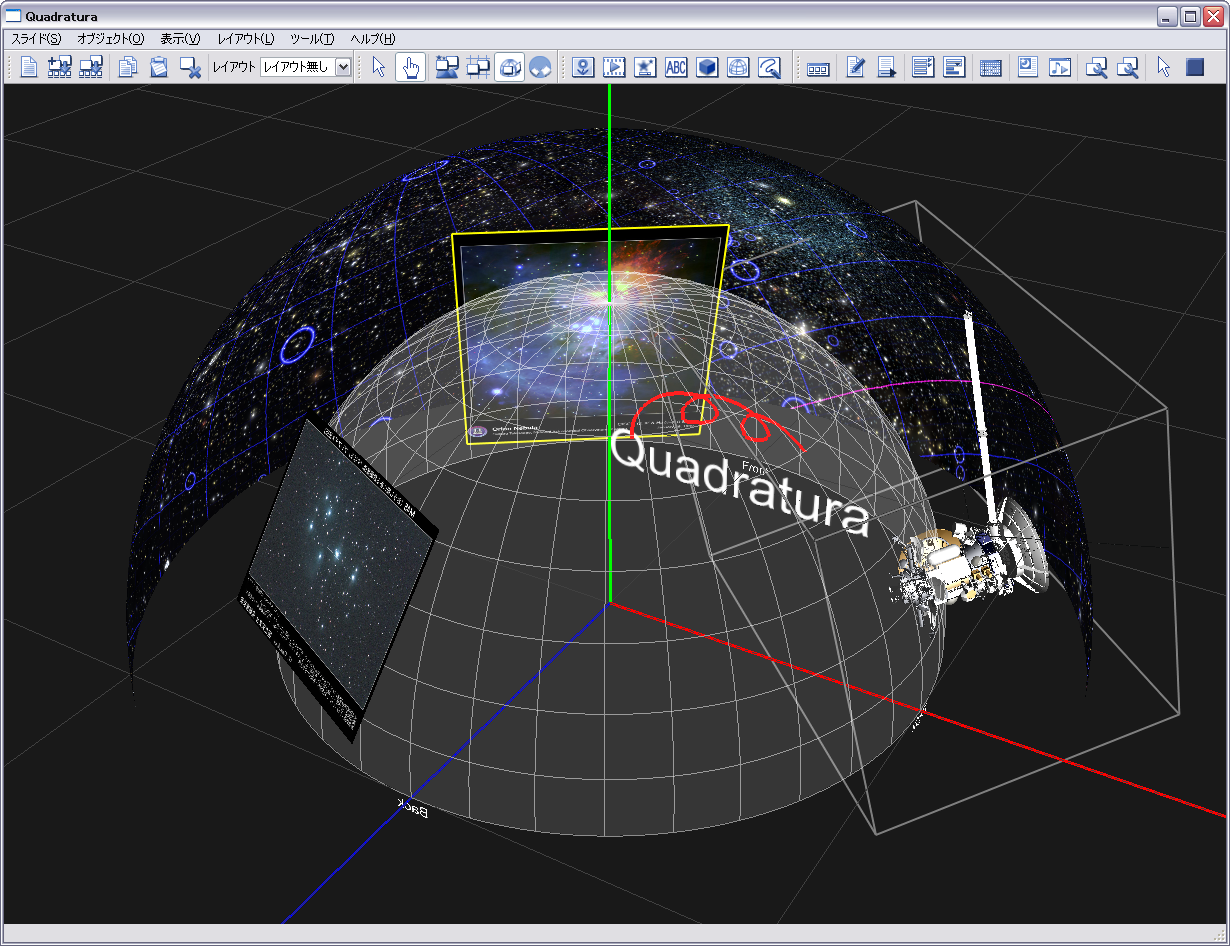The image size is (1230, 946).
Task: Click the text-lines list panel icon
Action: coord(924,67)
